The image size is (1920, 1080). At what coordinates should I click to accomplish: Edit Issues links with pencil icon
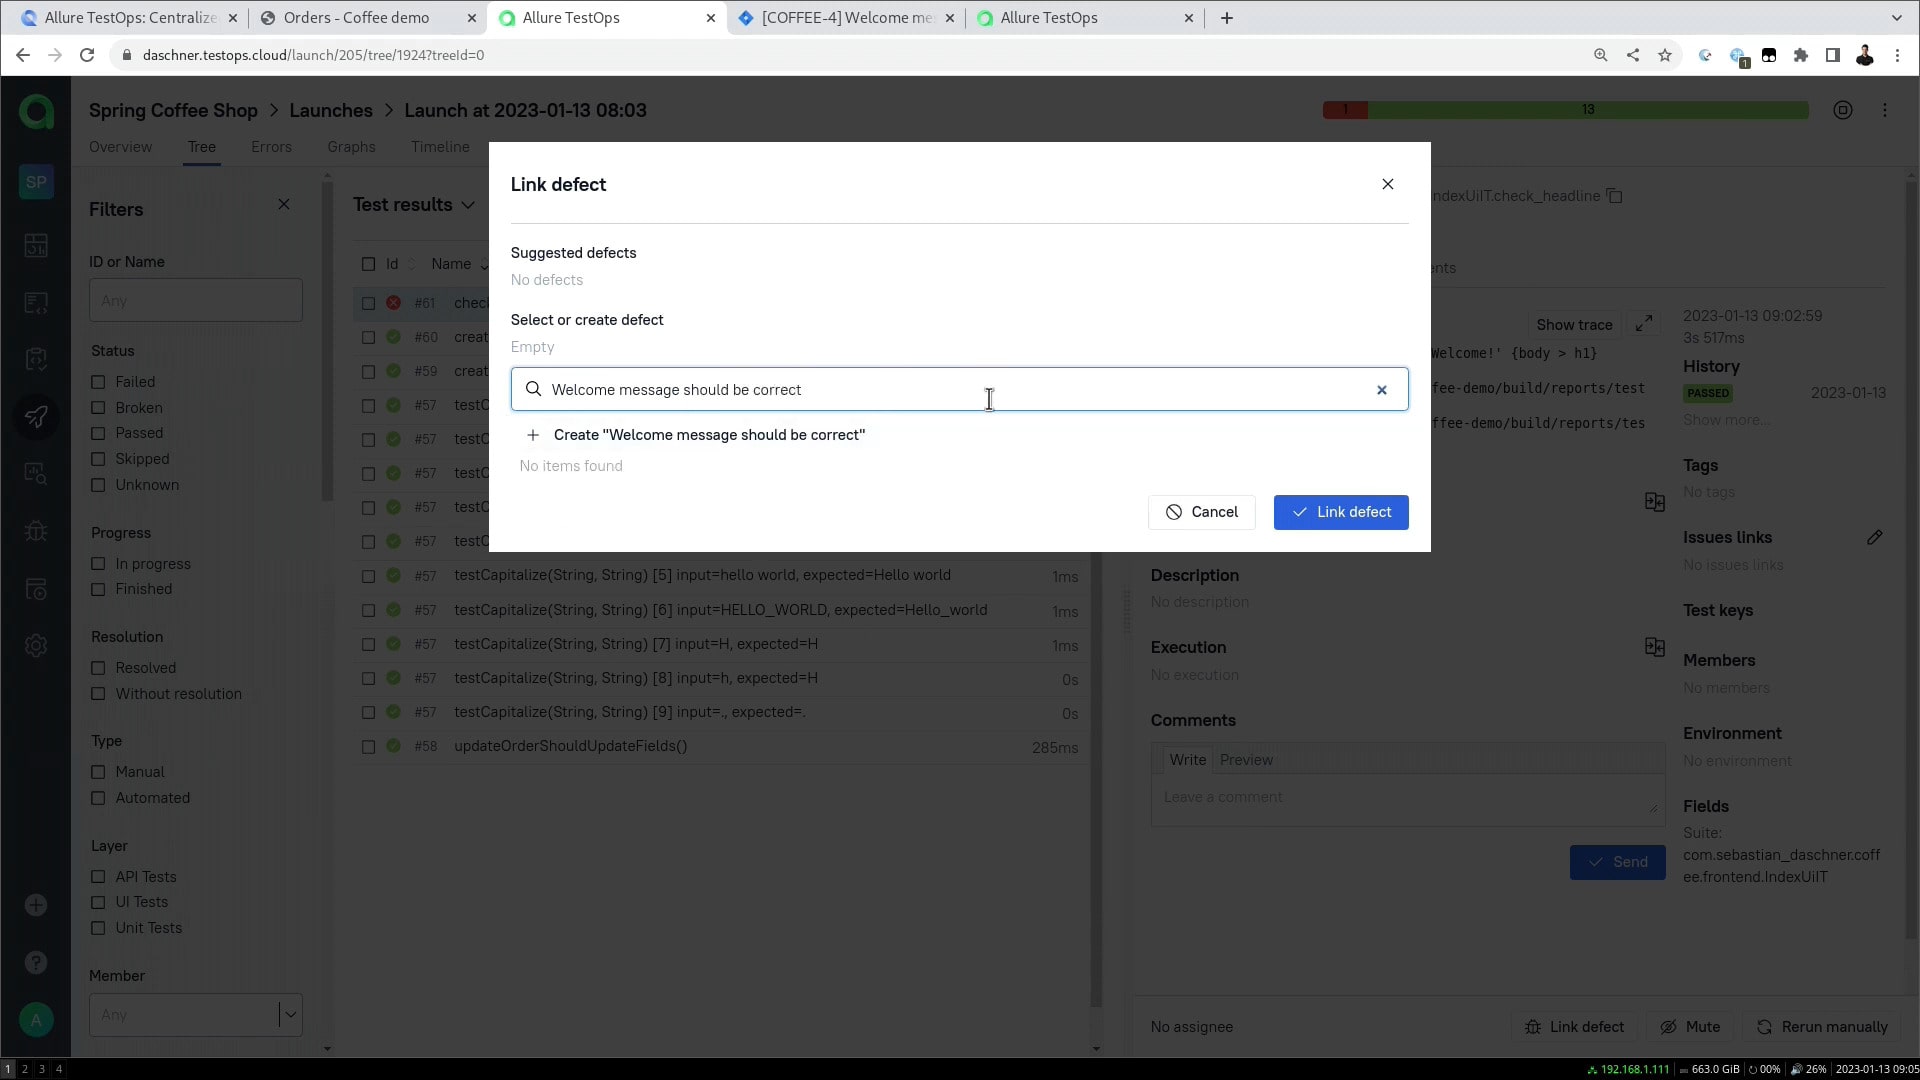(x=1874, y=538)
